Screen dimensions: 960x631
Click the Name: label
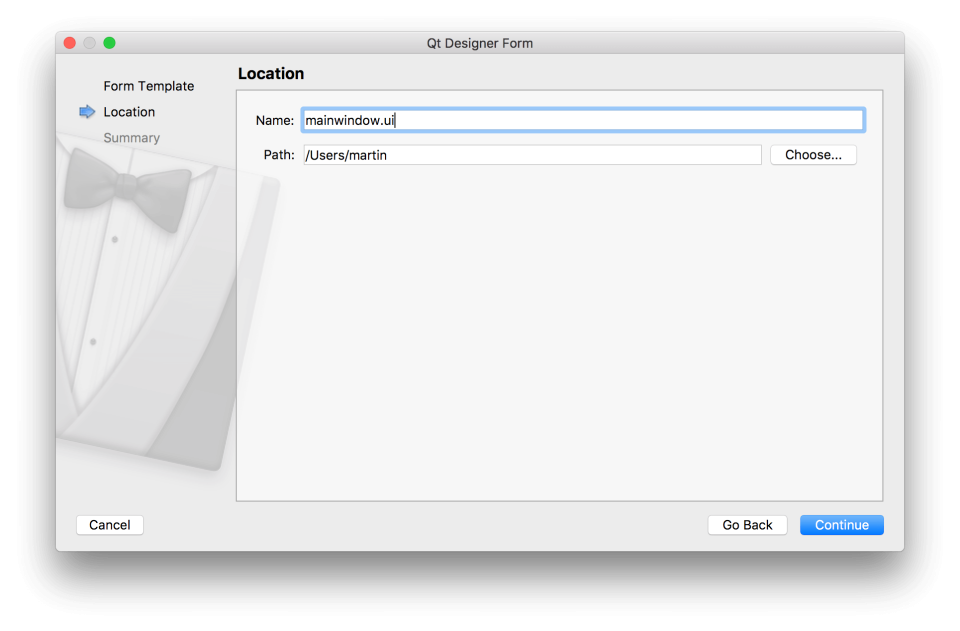point(275,120)
